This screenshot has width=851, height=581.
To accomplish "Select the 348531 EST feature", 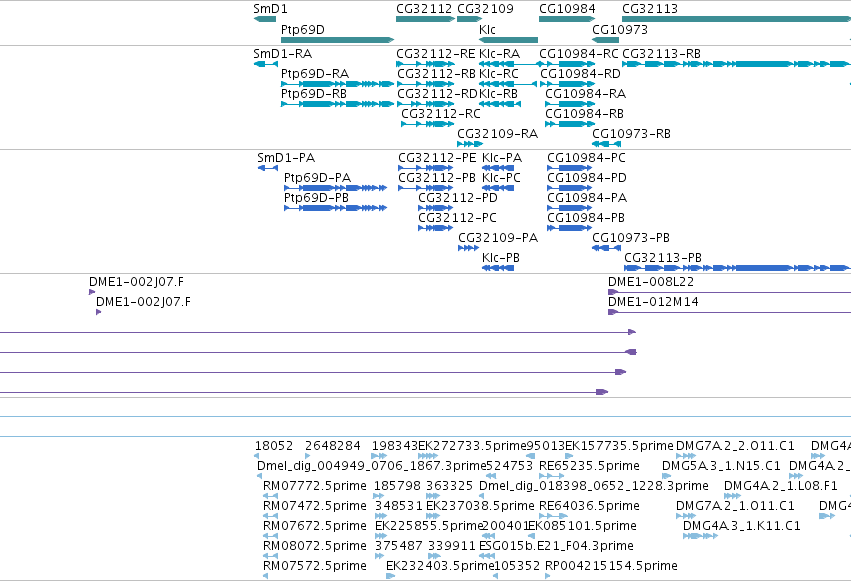I will point(380,516).
